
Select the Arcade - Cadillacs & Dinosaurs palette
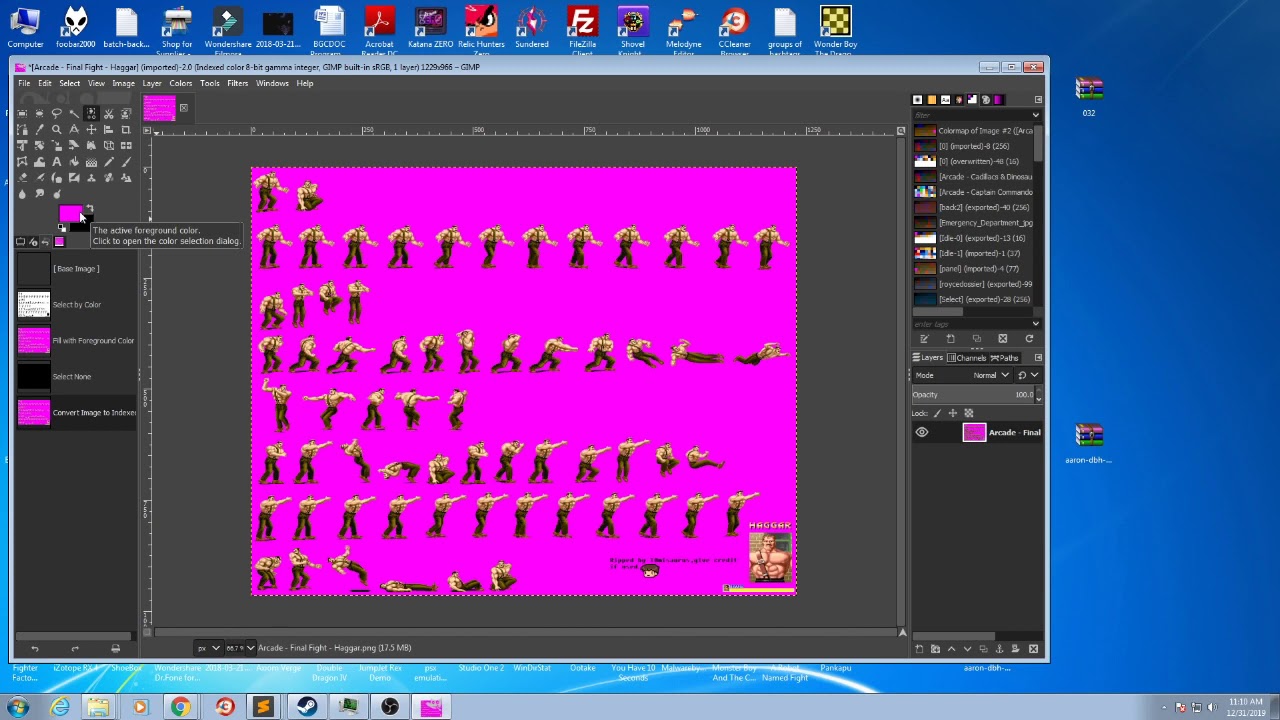point(973,177)
